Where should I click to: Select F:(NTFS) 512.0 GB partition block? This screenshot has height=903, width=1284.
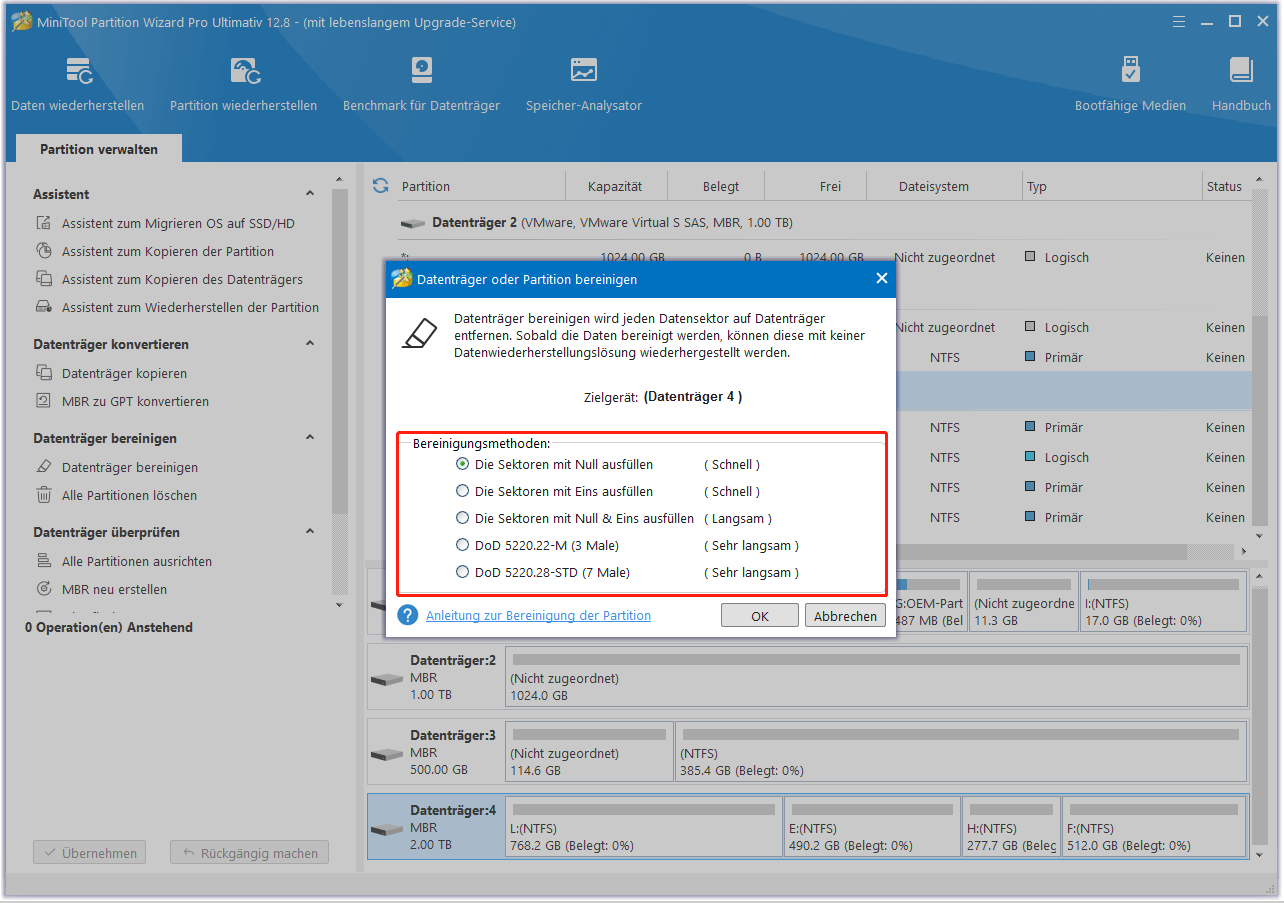click(x=1152, y=827)
